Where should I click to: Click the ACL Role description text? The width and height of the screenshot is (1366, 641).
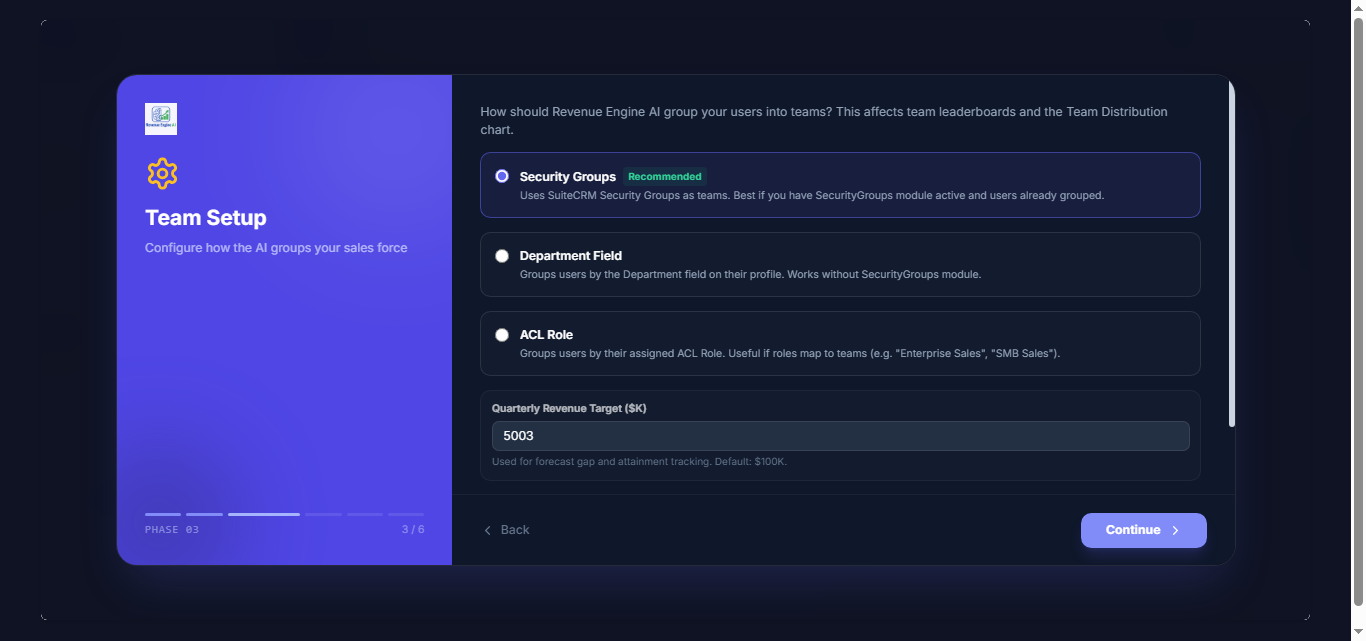pos(790,352)
